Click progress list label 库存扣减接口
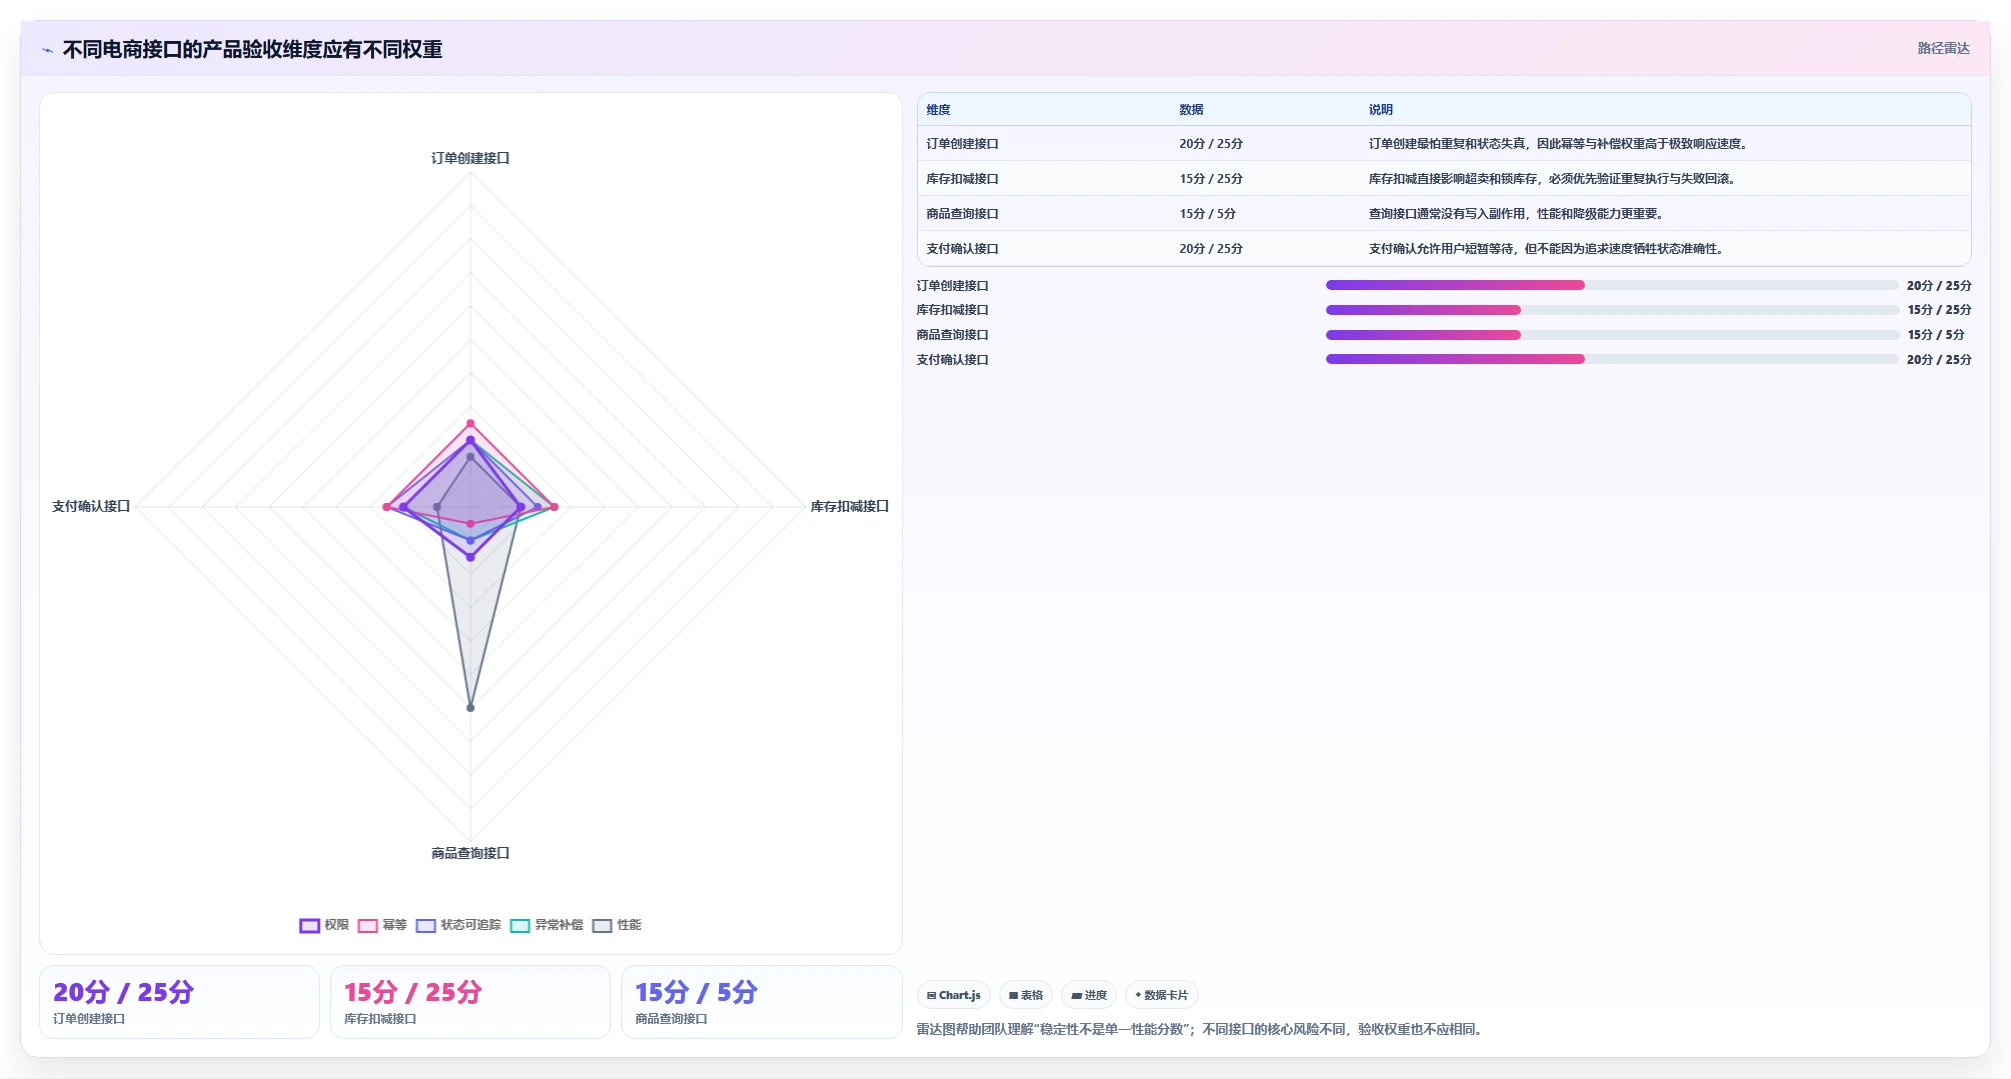Screen dimensions: 2011x1079 (x=952, y=310)
